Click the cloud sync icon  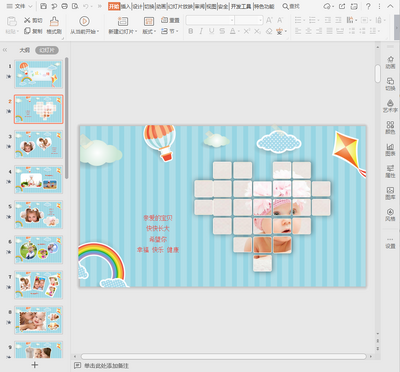pos(328,6)
